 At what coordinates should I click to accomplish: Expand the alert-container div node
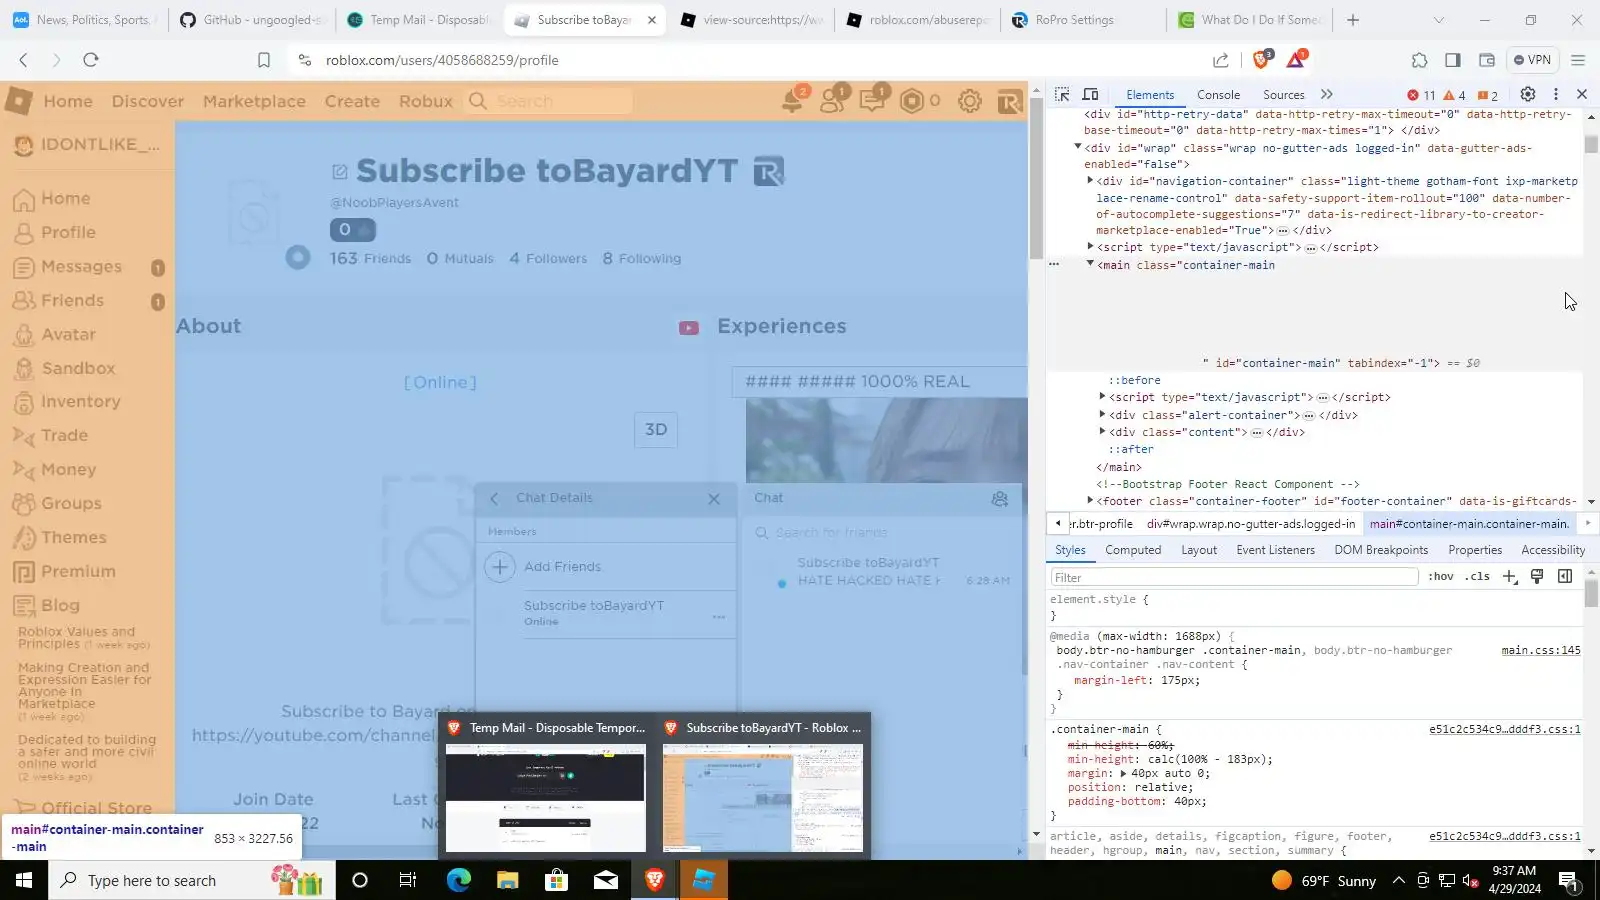coord(1102,415)
